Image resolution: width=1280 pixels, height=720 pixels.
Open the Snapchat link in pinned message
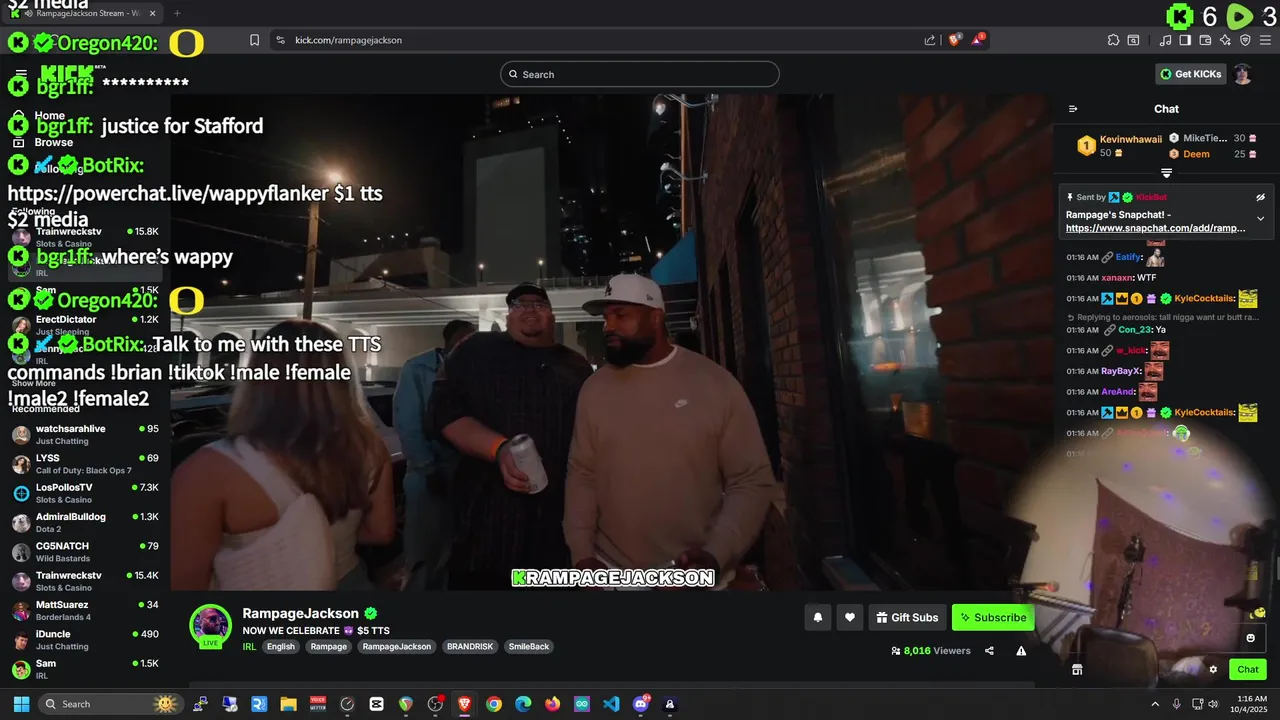(x=1156, y=228)
